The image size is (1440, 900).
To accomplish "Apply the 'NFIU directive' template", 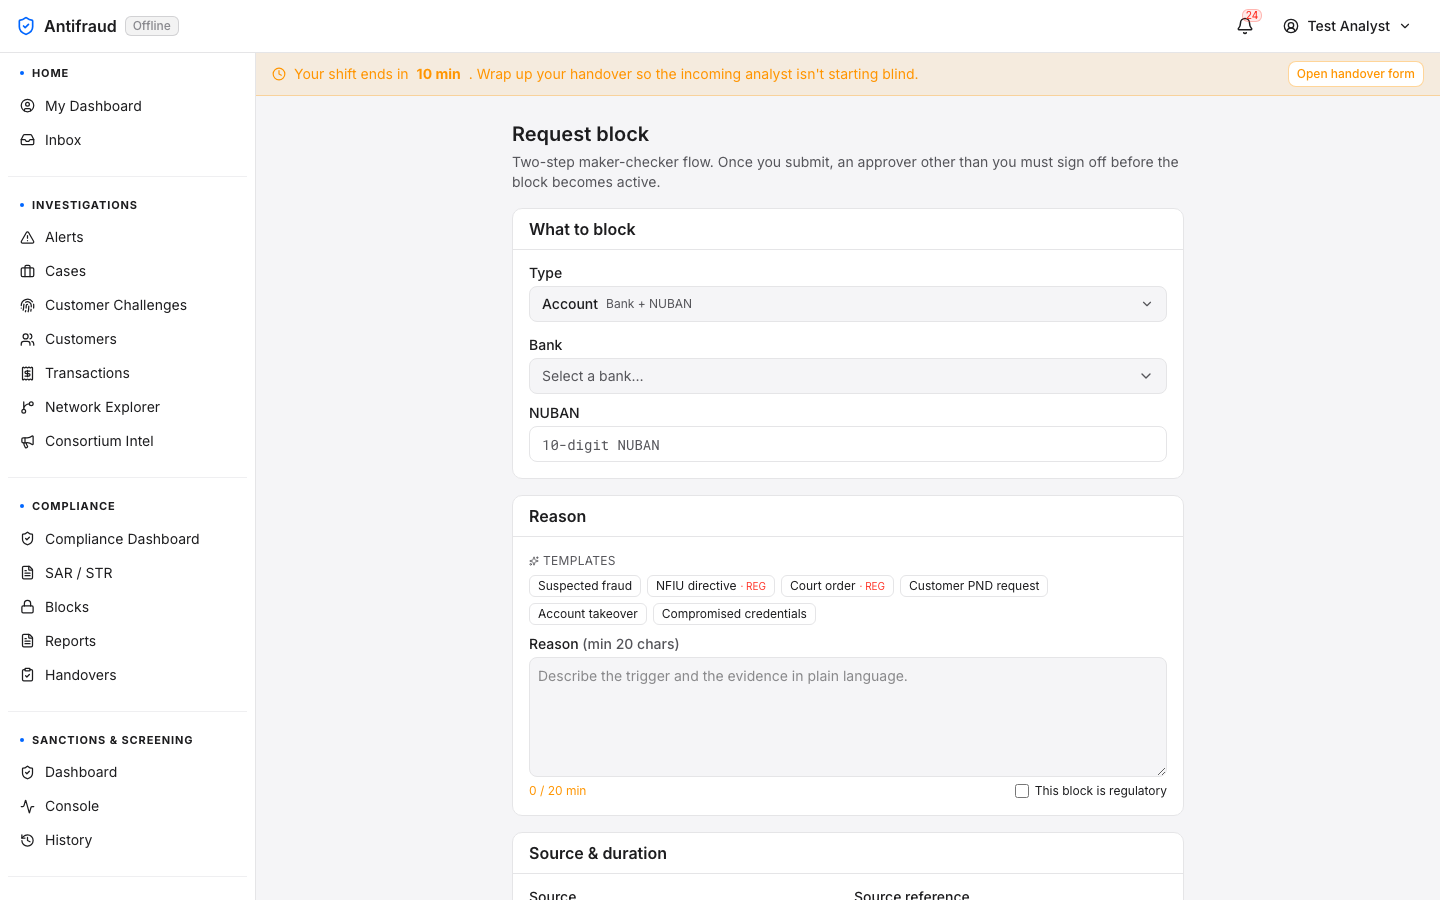I will coord(711,586).
